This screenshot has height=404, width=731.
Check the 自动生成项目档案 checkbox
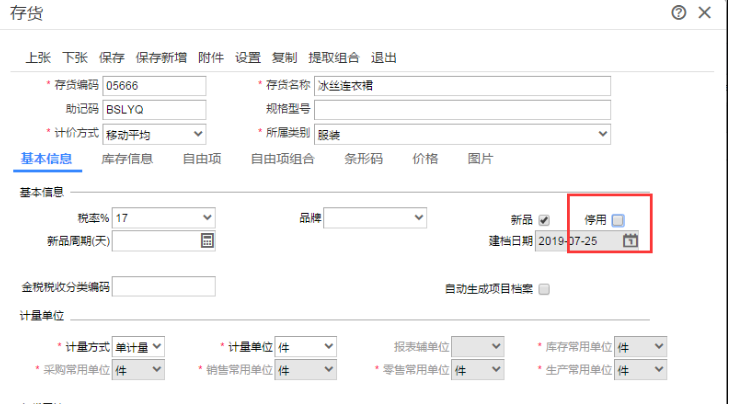pos(544,289)
